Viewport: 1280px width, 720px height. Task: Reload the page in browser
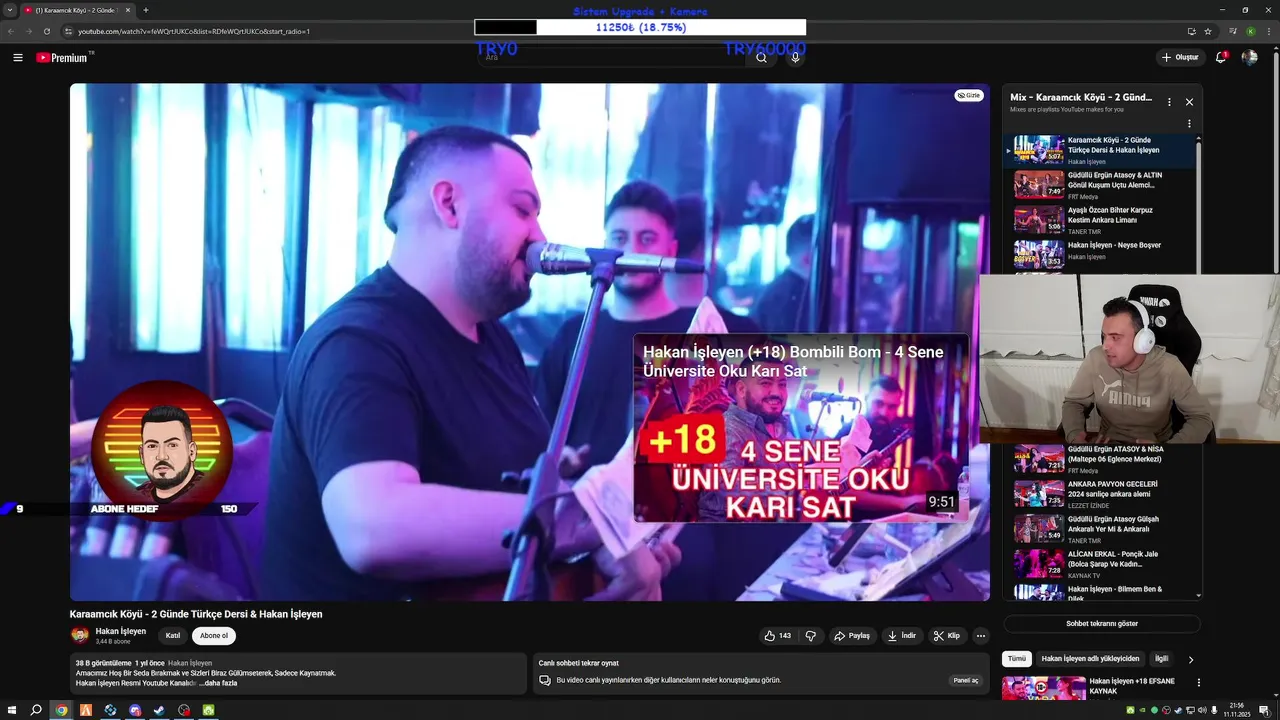click(46, 31)
